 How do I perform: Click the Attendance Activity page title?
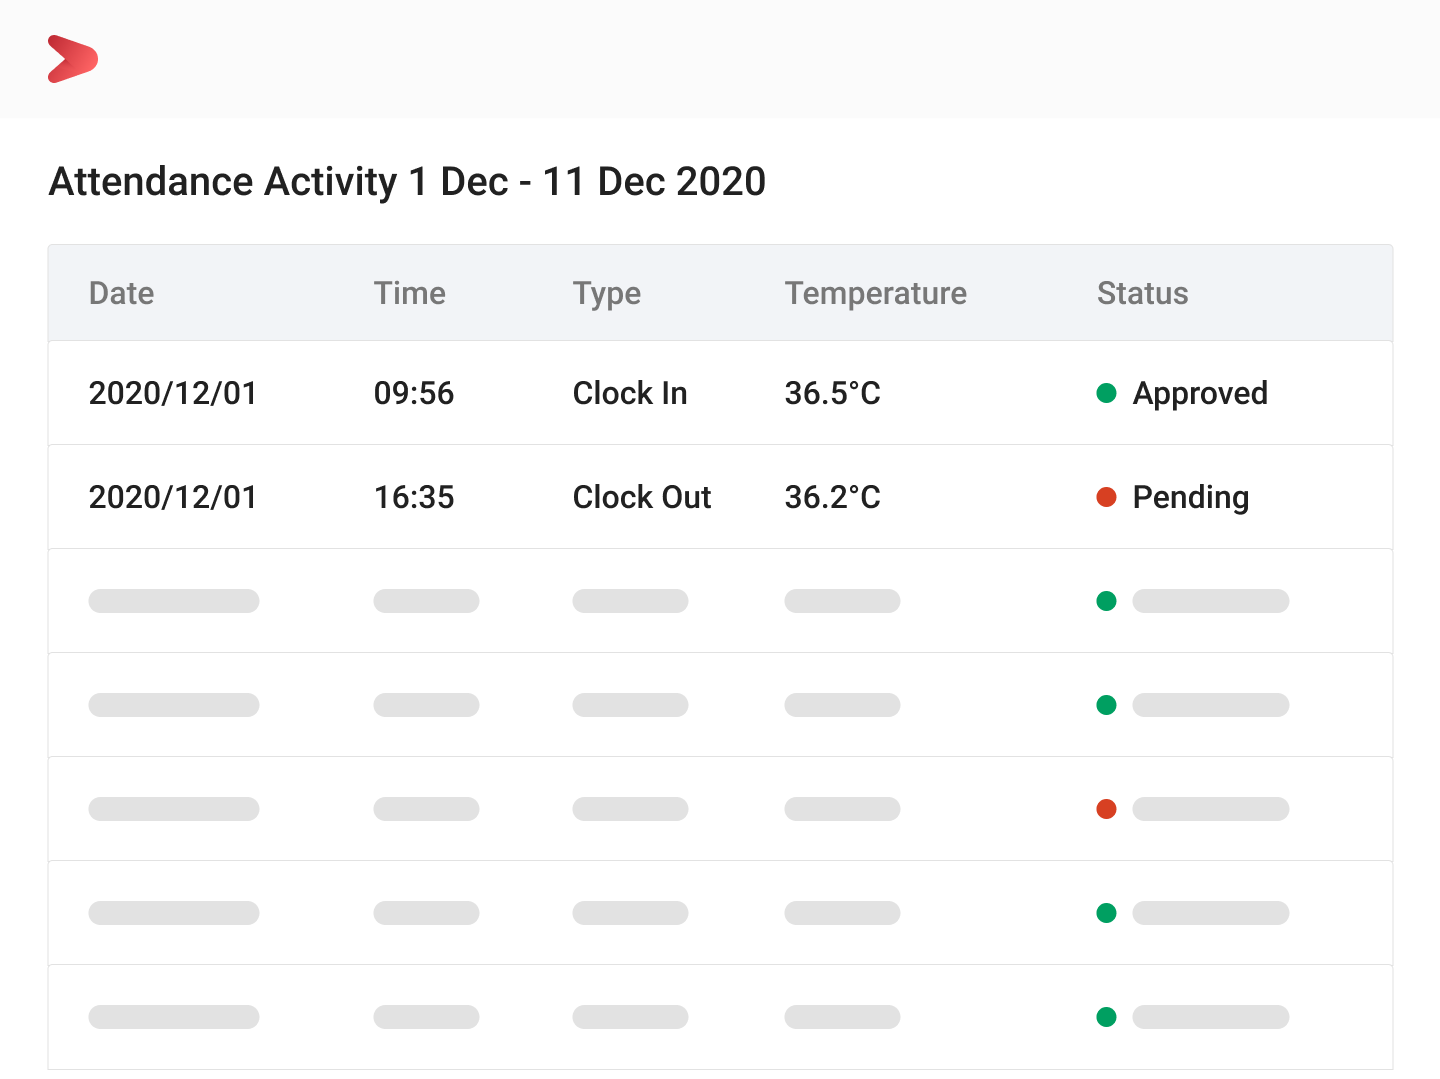click(x=407, y=182)
